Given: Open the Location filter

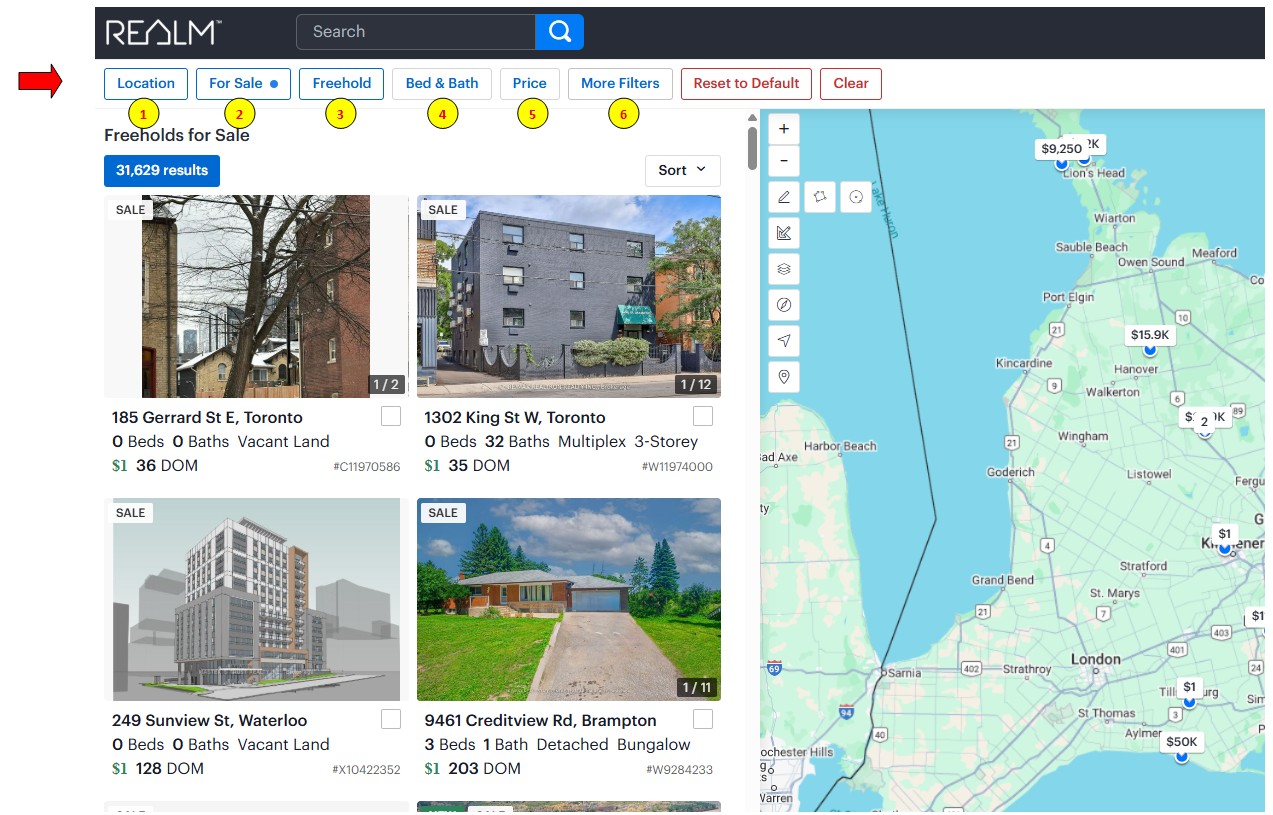Looking at the screenshot, I should pyautogui.click(x=145, y=84).
